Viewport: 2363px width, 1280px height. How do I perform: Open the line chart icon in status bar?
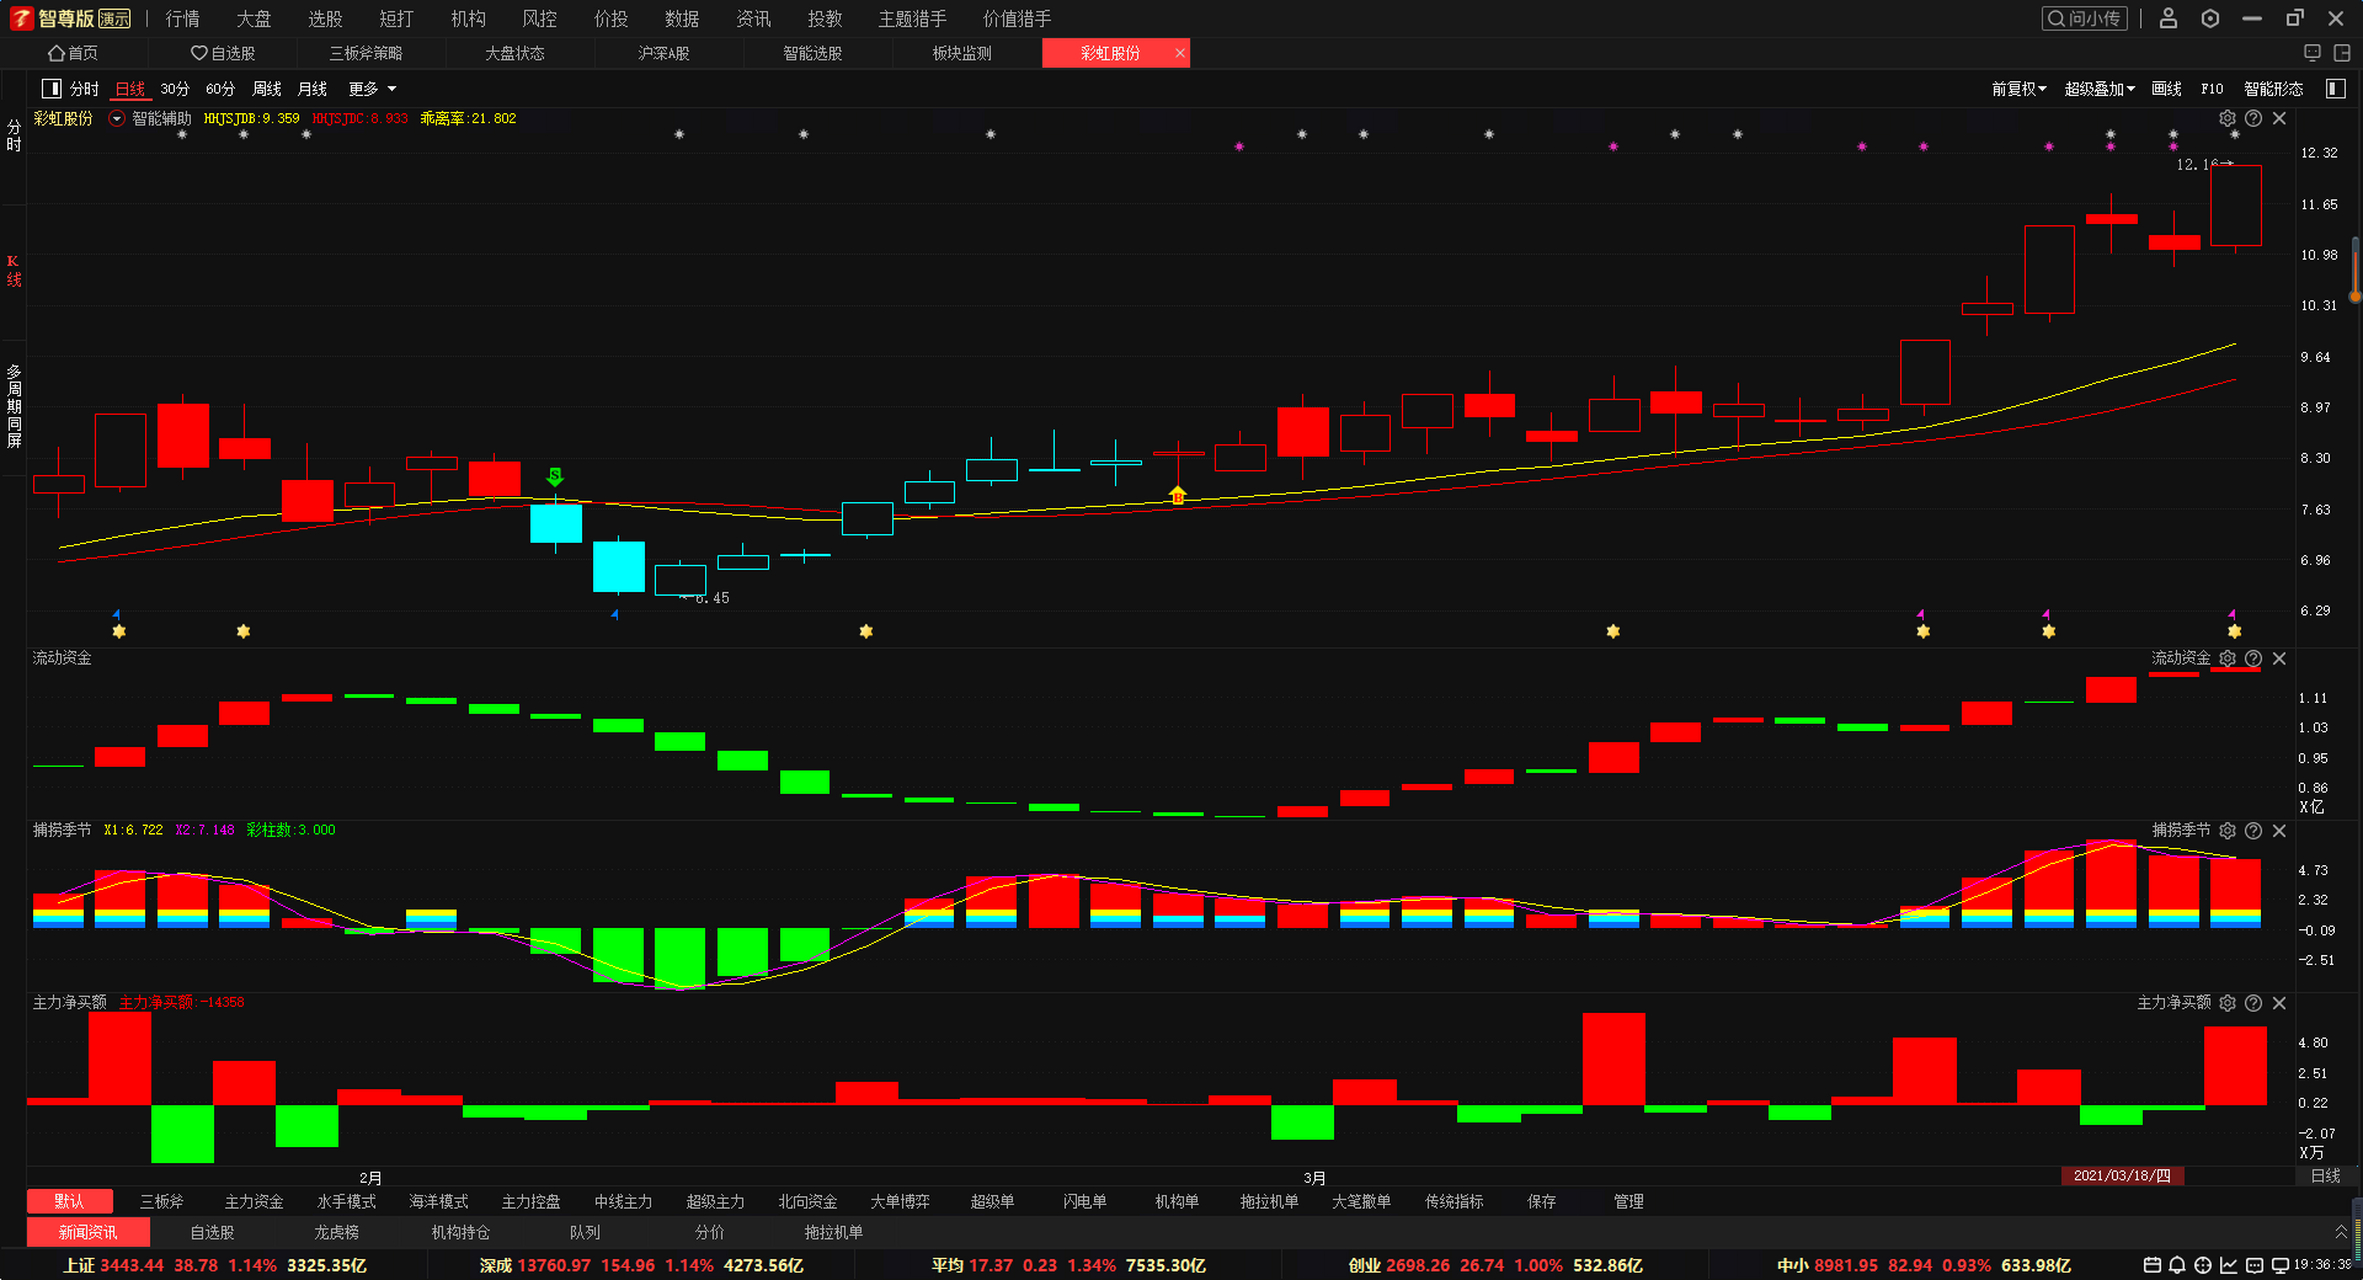tap(2228, 1265)
